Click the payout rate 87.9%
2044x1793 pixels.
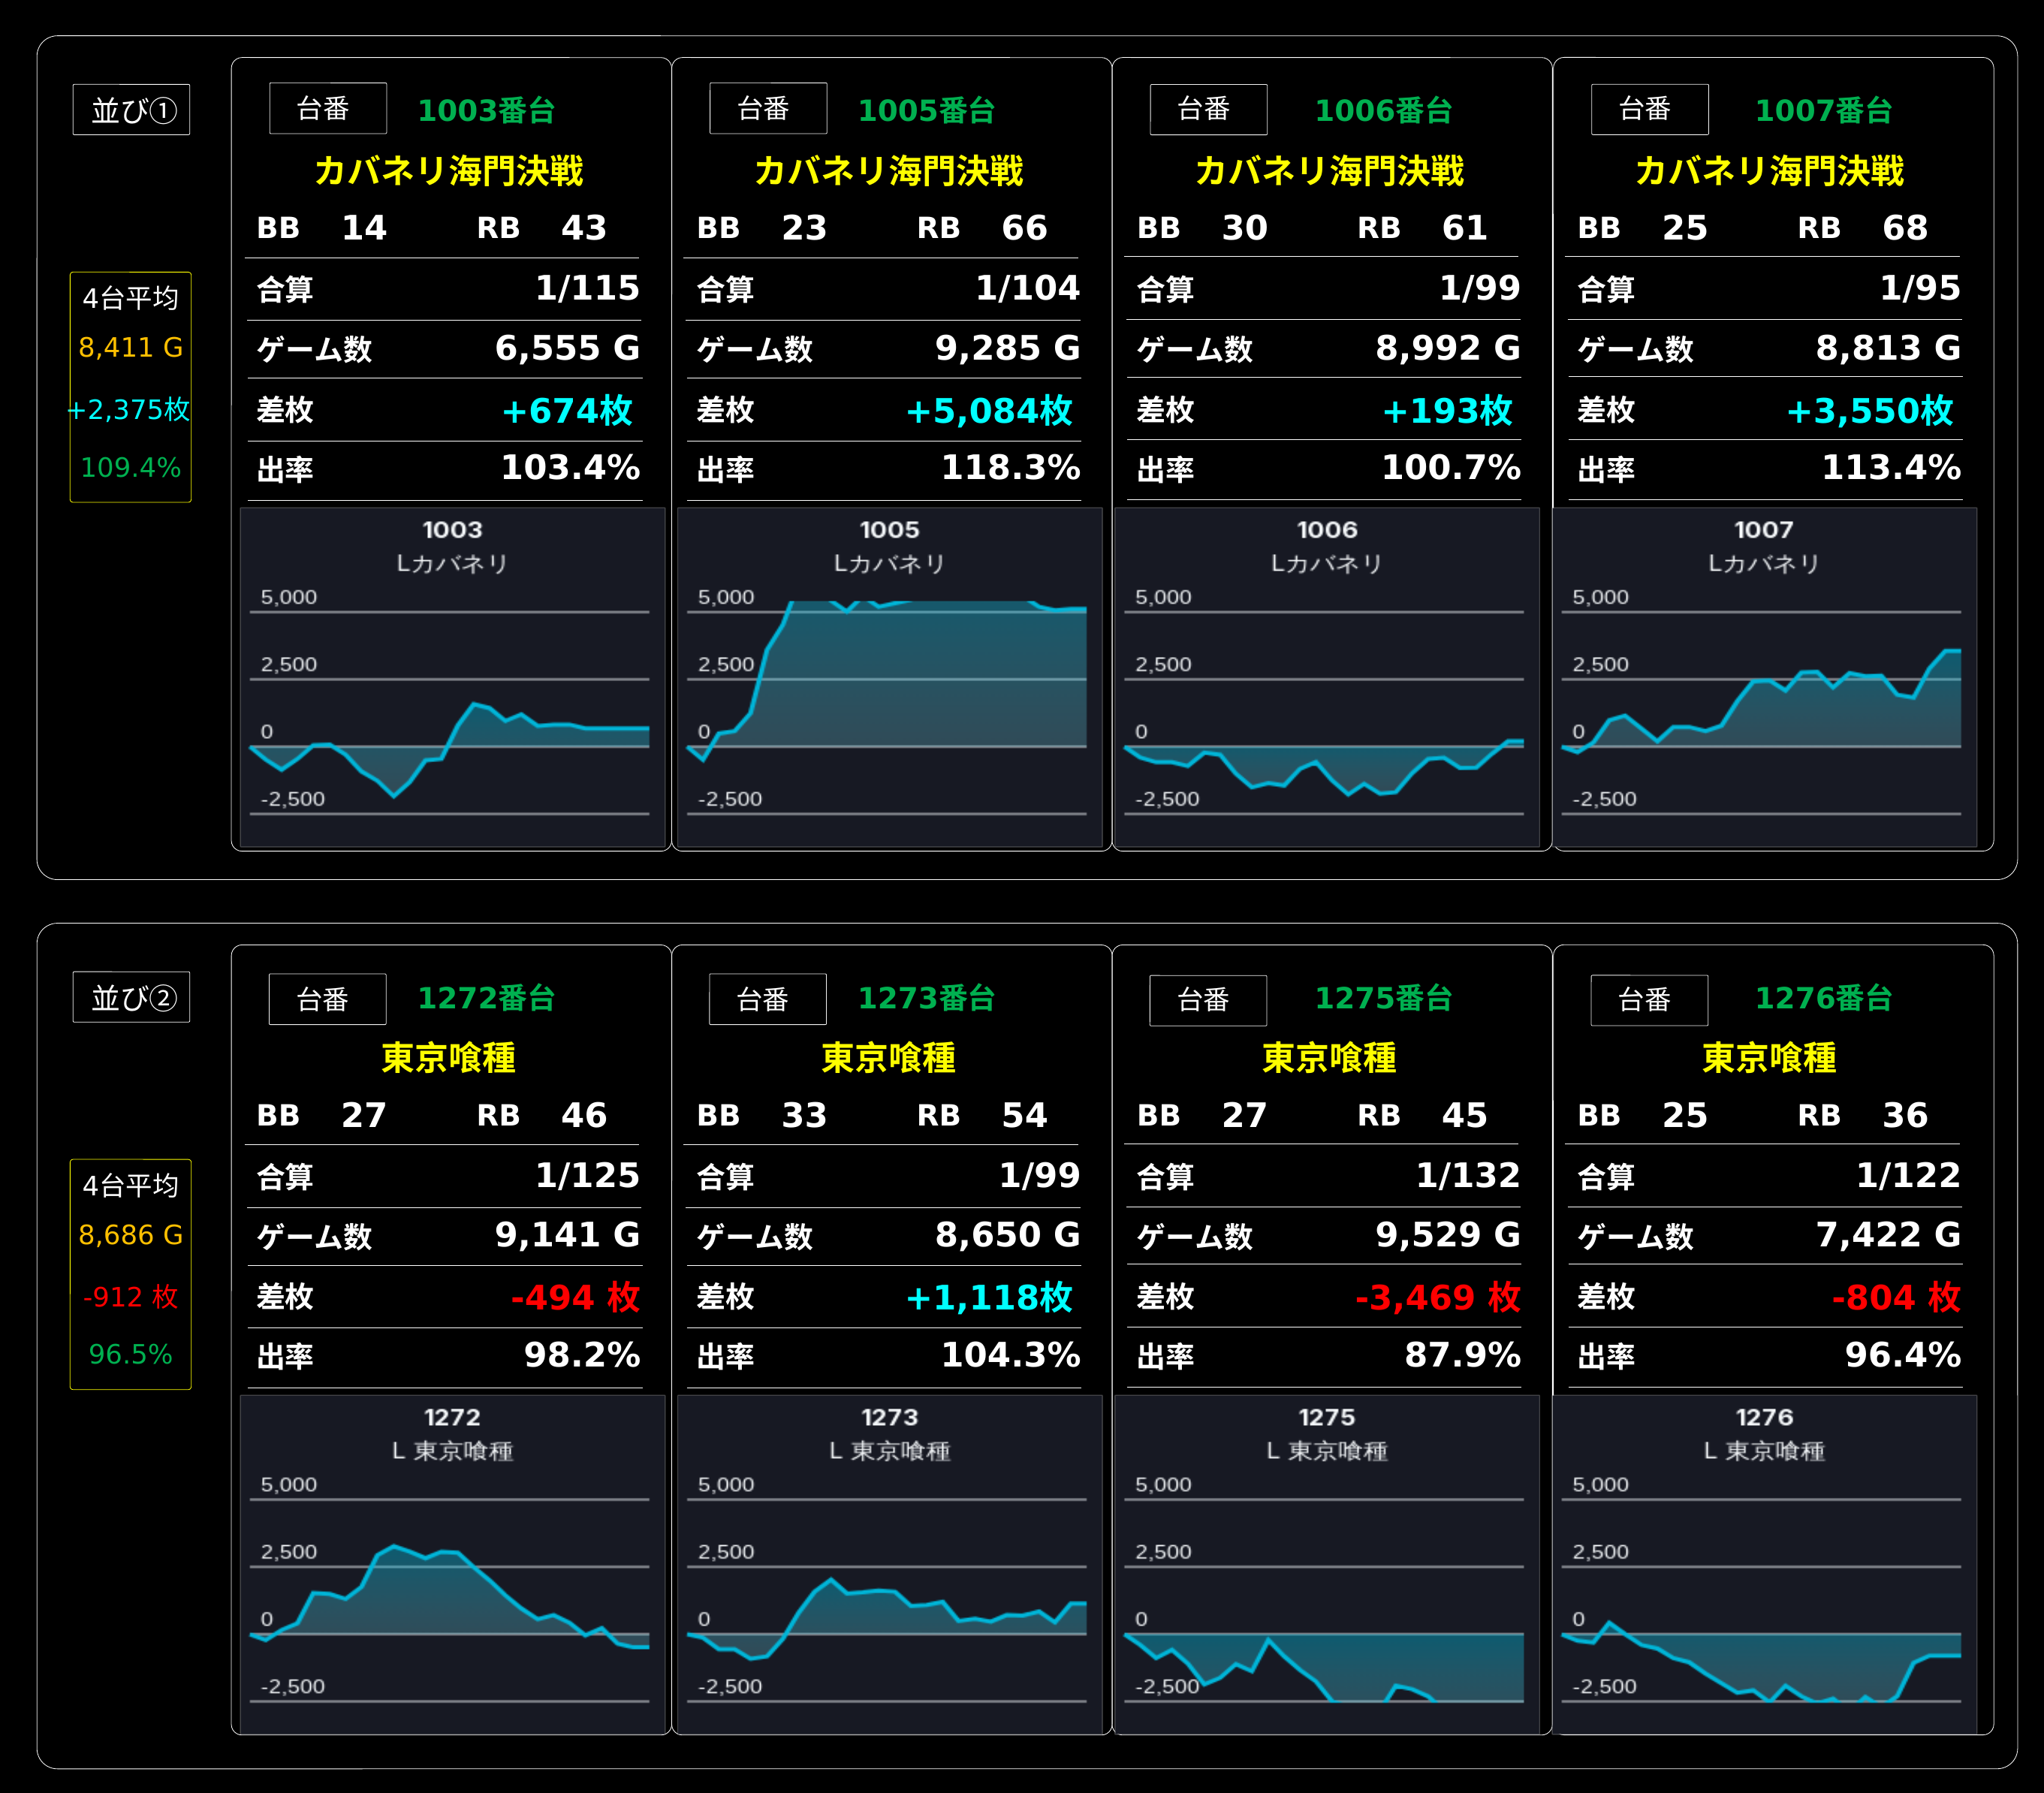pos(1462,1355)
